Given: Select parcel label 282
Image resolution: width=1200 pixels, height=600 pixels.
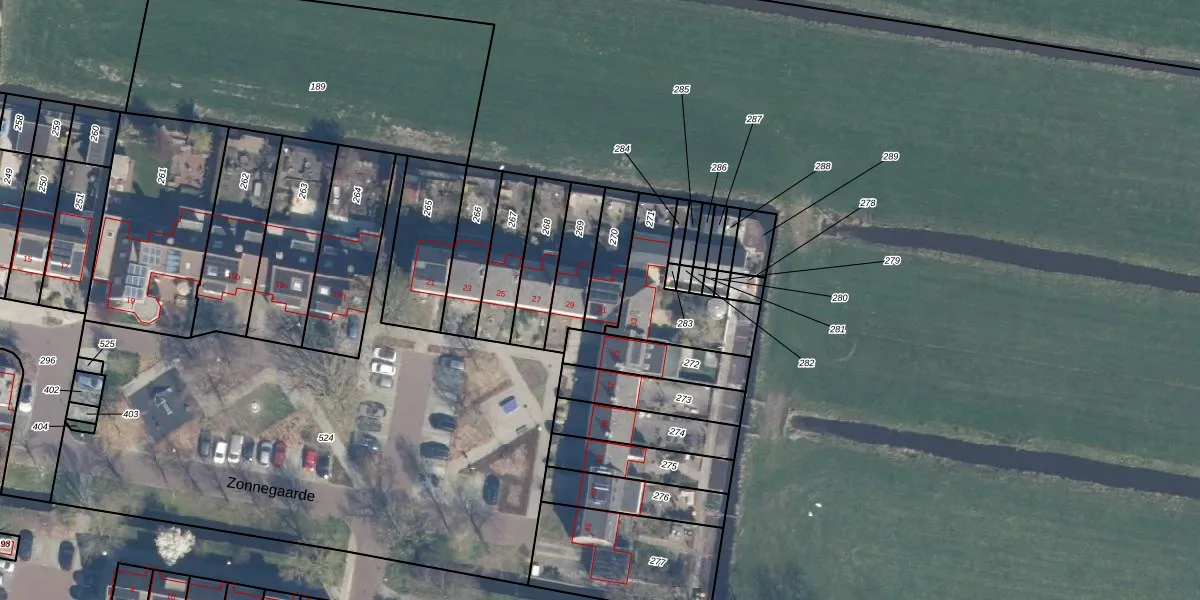Looking at the screenshot, I should pos(806,363).
